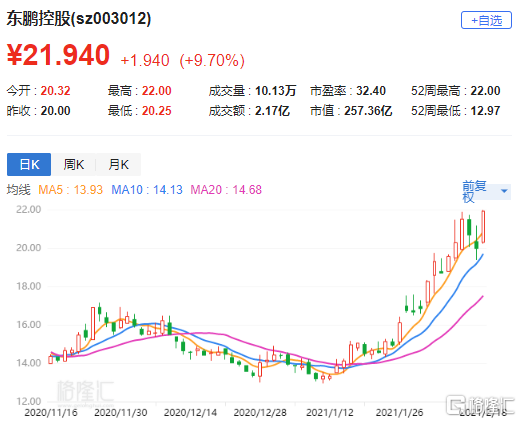
Task: Click the 2020/11/30 date axis label
Action: 121,413
